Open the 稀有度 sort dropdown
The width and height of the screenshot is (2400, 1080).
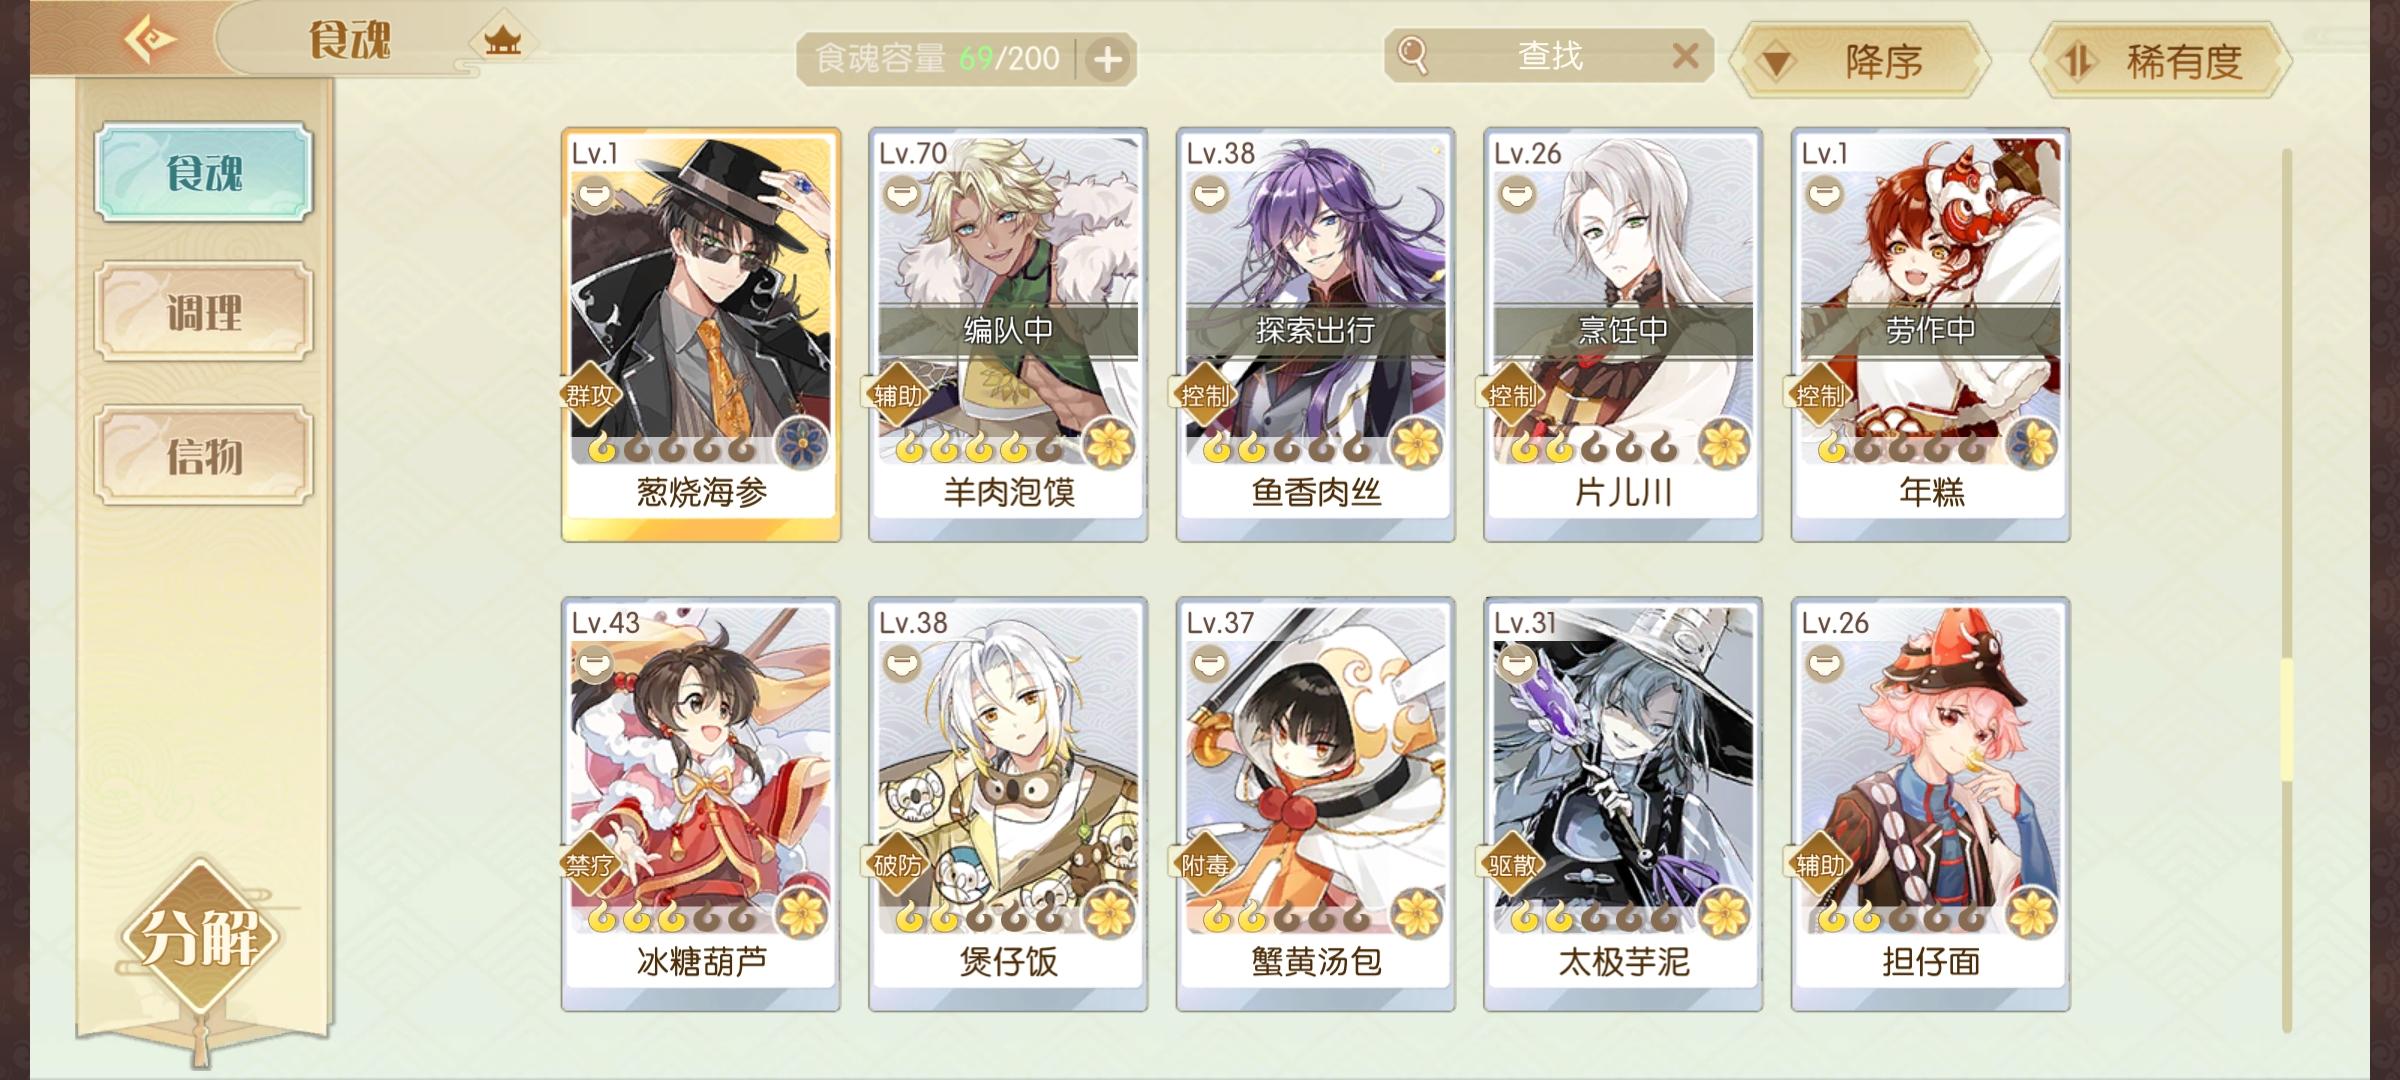click(x=2162, y=62)
